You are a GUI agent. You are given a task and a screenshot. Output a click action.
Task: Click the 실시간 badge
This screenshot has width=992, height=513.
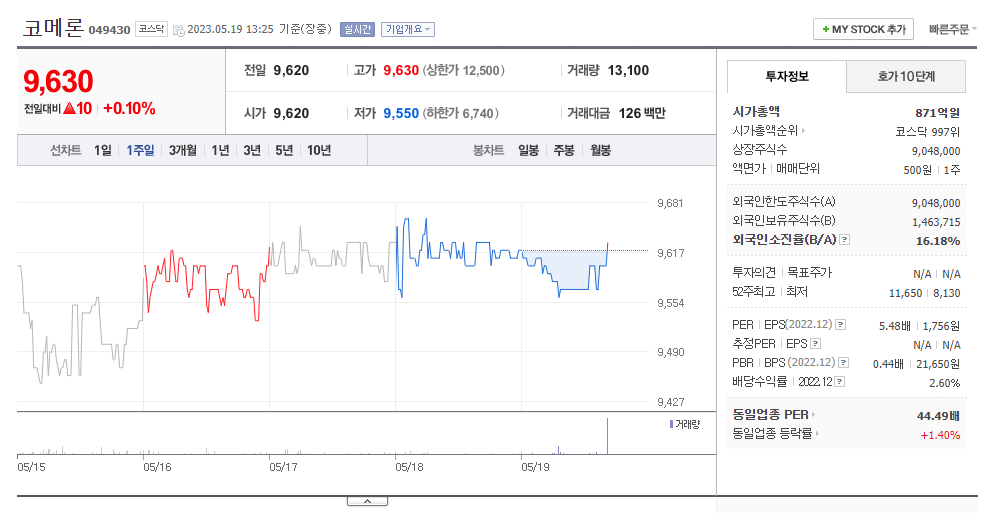click(x=357, y=29)
